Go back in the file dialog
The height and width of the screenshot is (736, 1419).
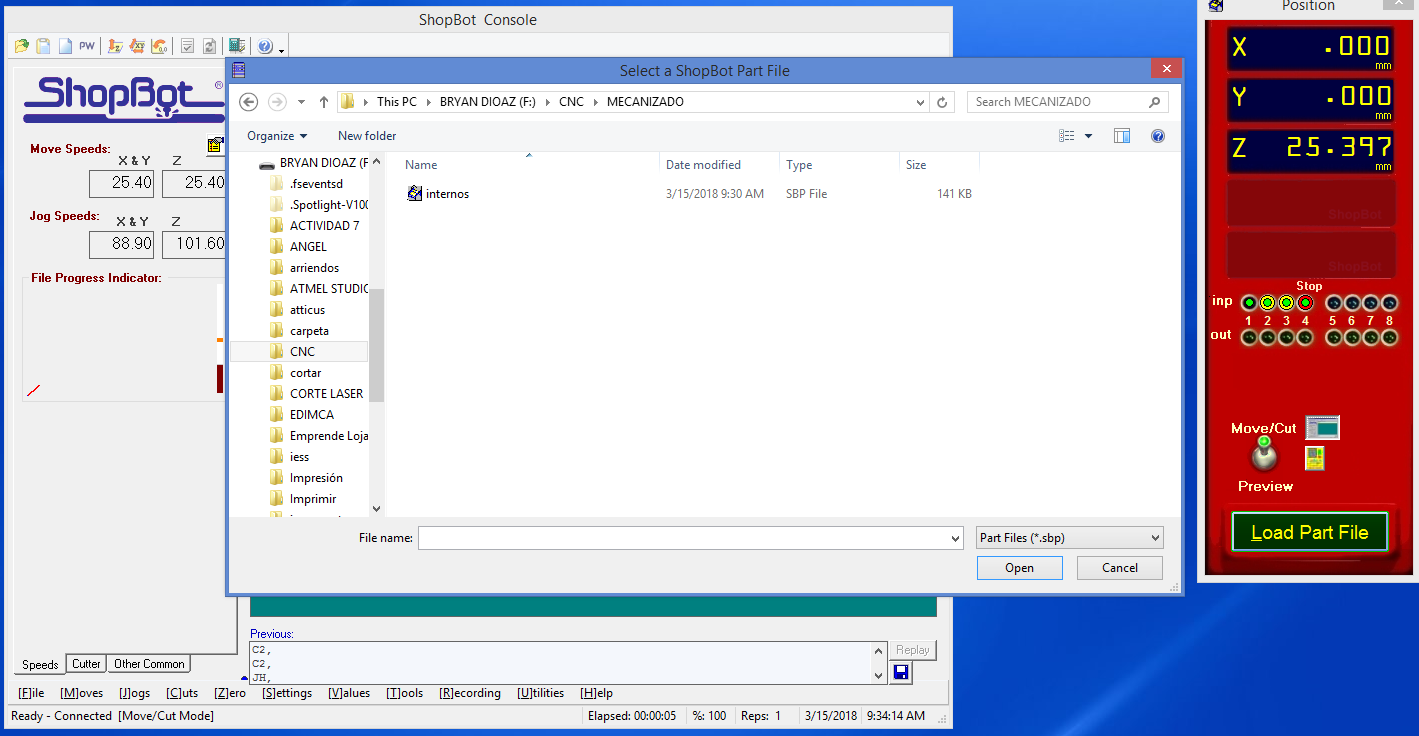[x=249, y=102]
